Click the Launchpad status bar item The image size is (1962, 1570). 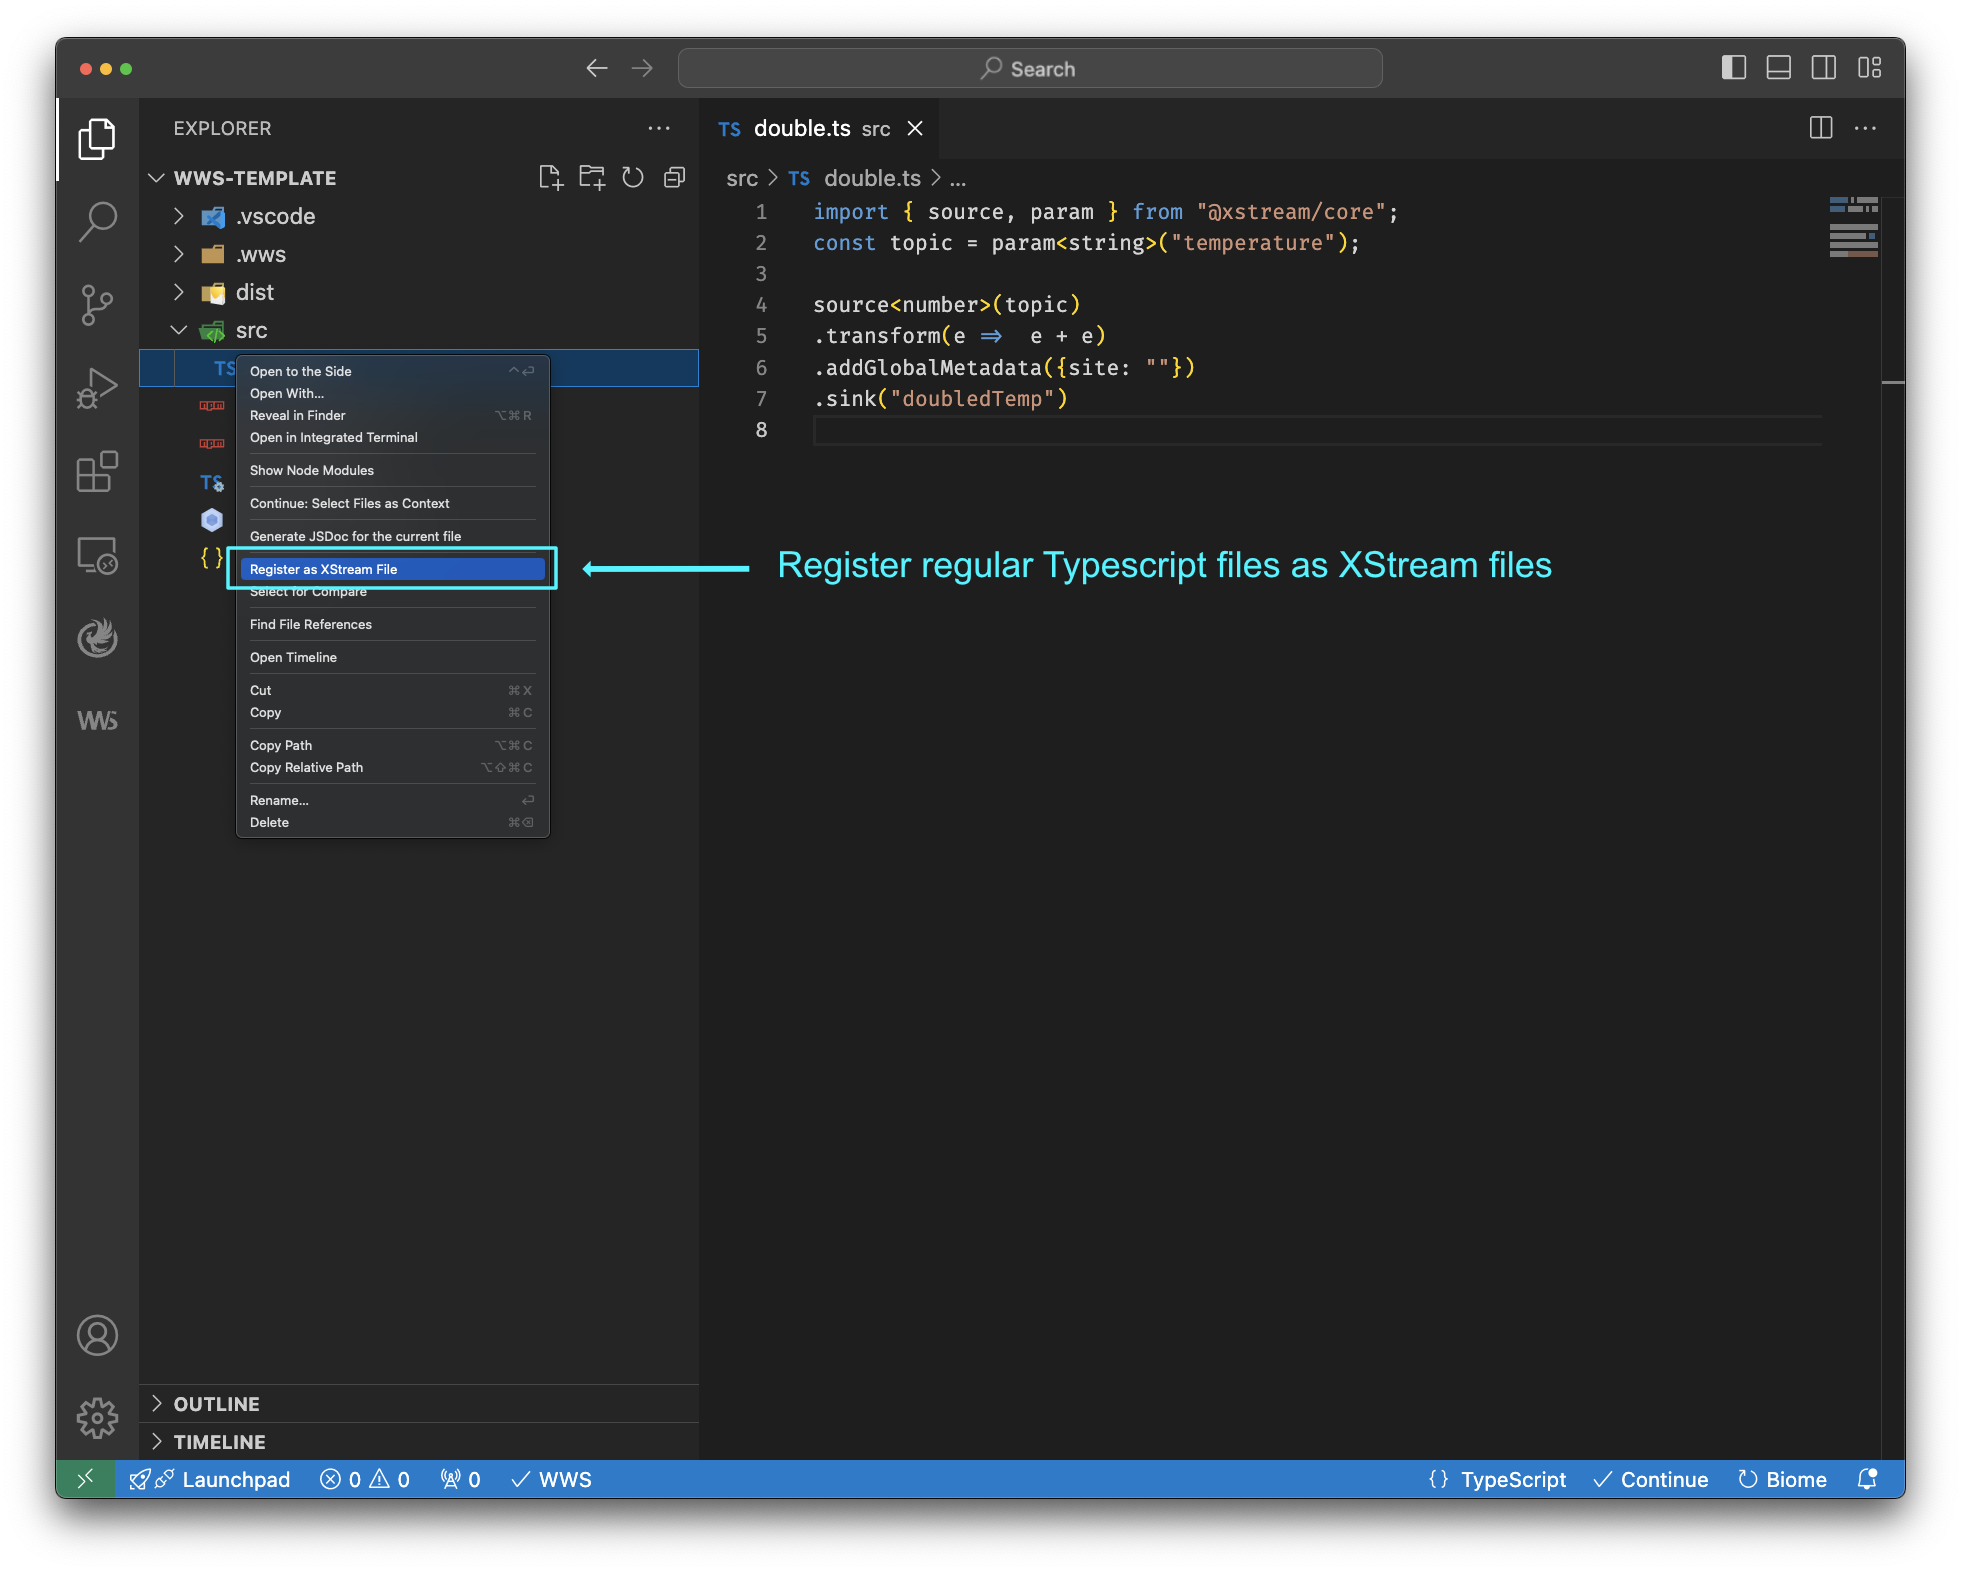[x=210, y=1479]
